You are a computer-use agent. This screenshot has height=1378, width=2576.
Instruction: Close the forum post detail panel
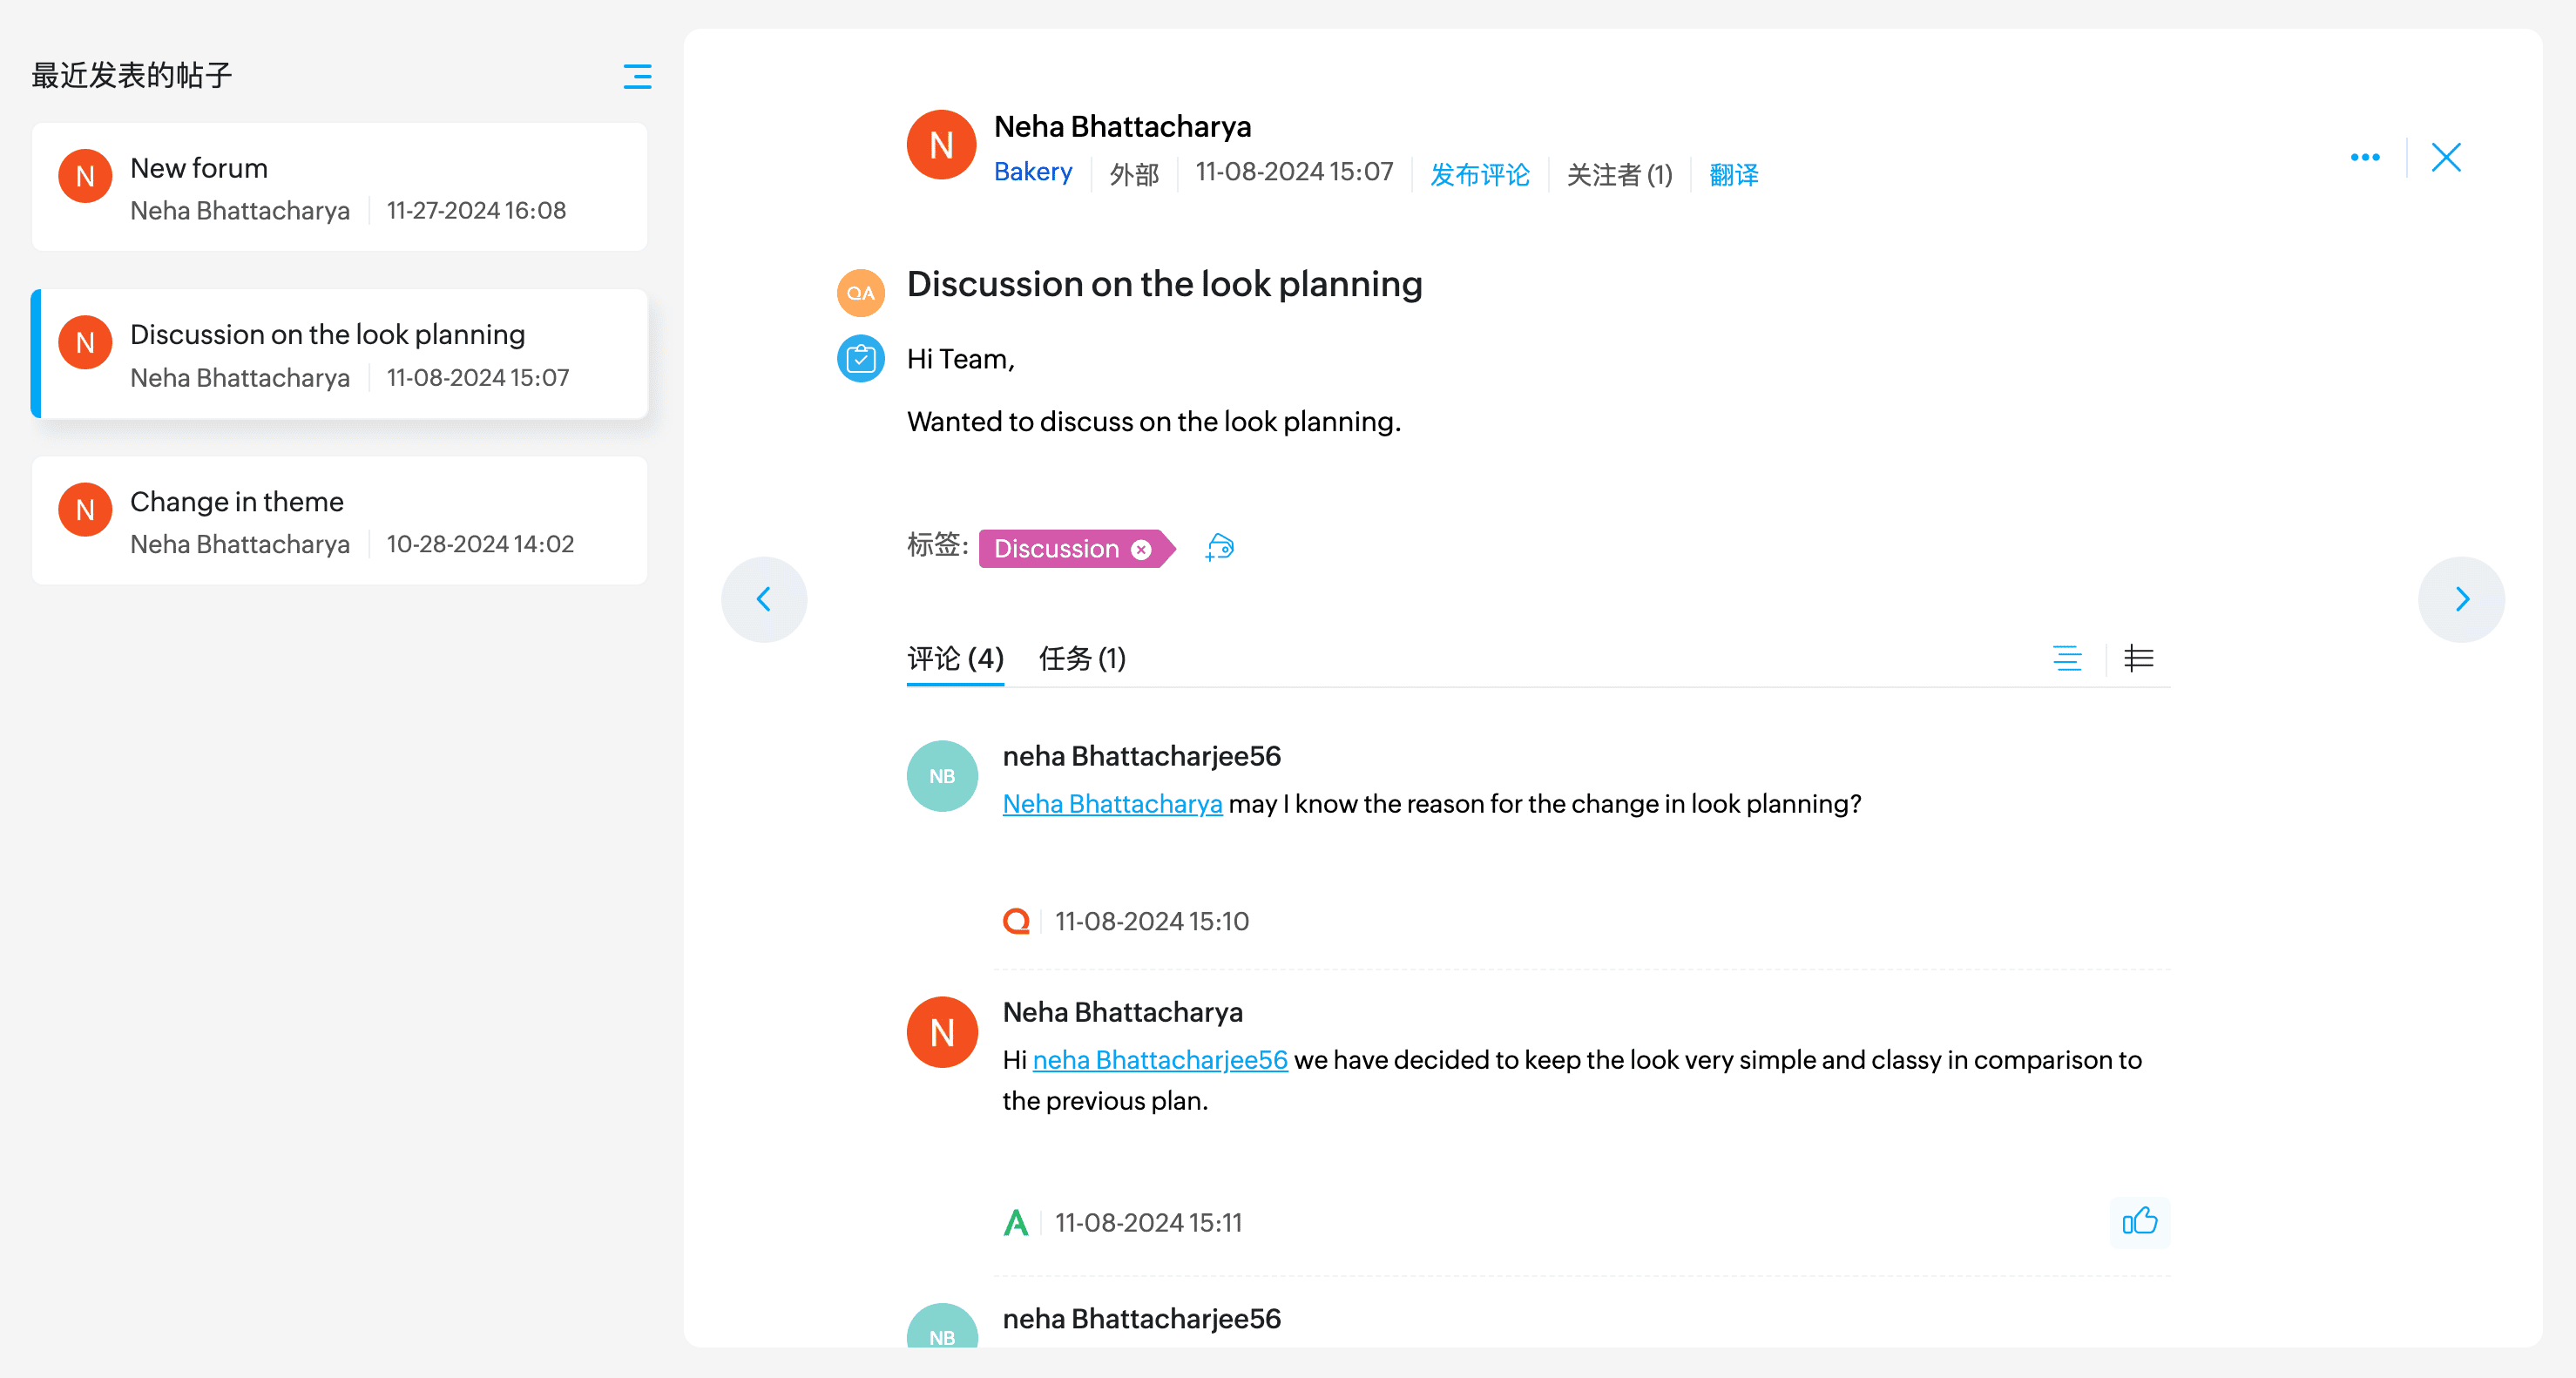click(2445, 157)
